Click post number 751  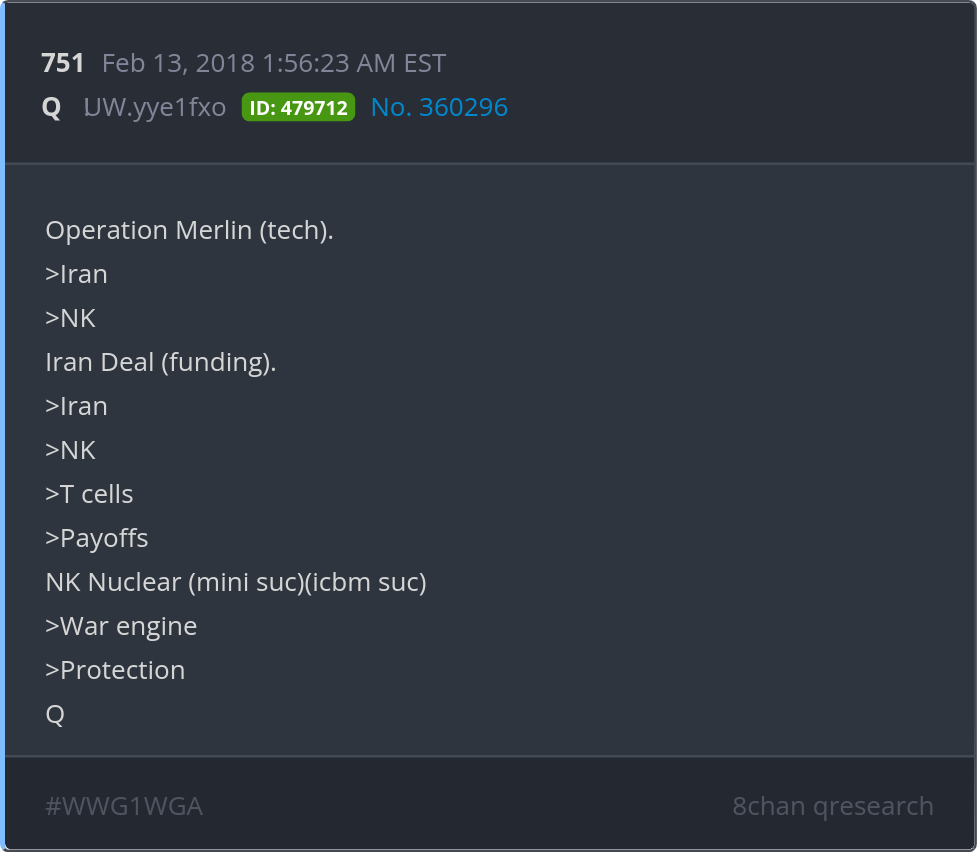click(x=63, y=64)
